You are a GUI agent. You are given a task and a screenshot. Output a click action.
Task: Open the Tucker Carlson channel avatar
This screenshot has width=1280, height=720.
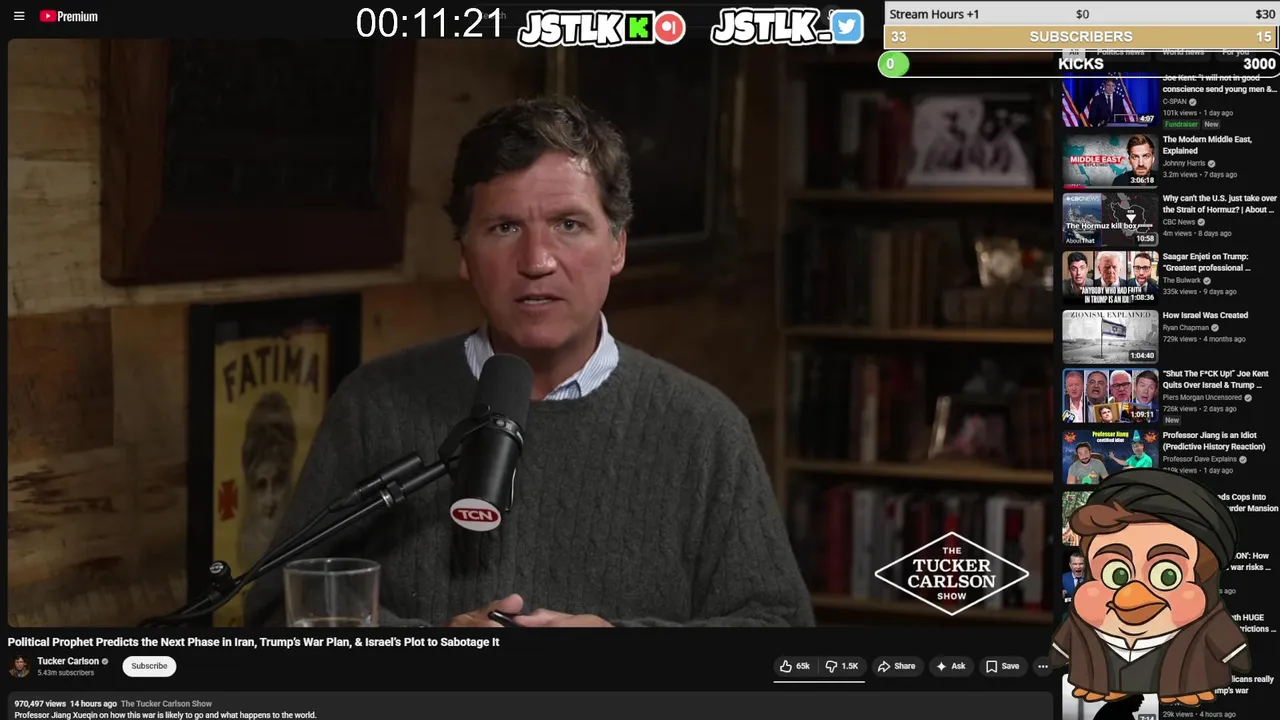pos(19,666)
